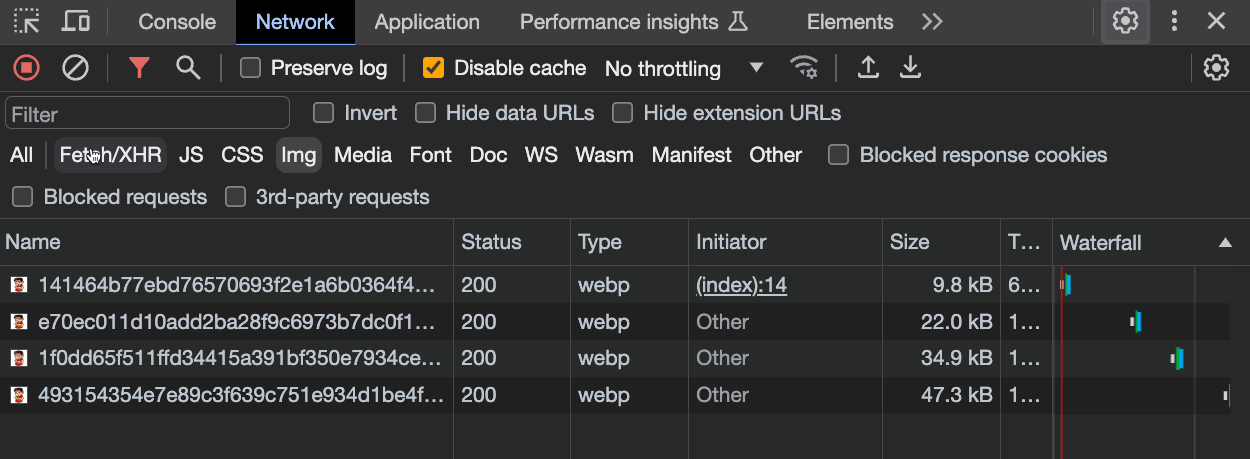Screen dimensions: 1250x459
Task: Open Network panel settings gear
Action: [x=1216, y=68]
